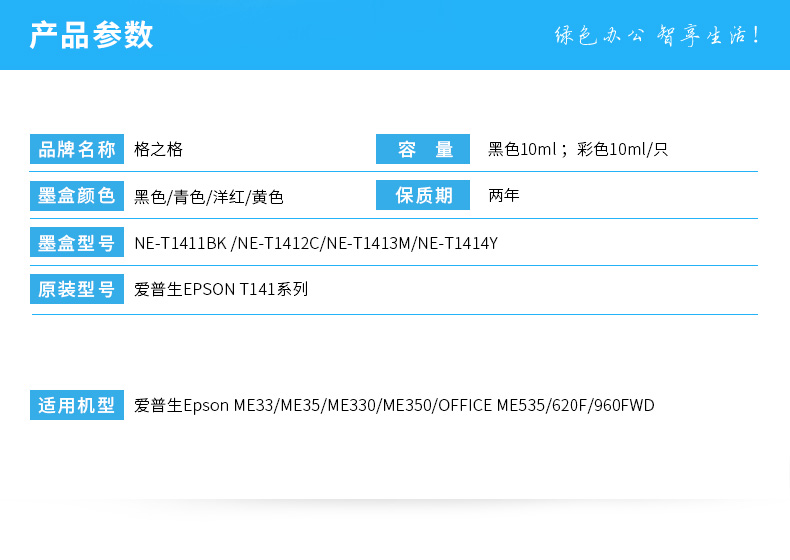Click the model number NE-T1414Y
Screen dimensions: 790x560
(457, 243)
